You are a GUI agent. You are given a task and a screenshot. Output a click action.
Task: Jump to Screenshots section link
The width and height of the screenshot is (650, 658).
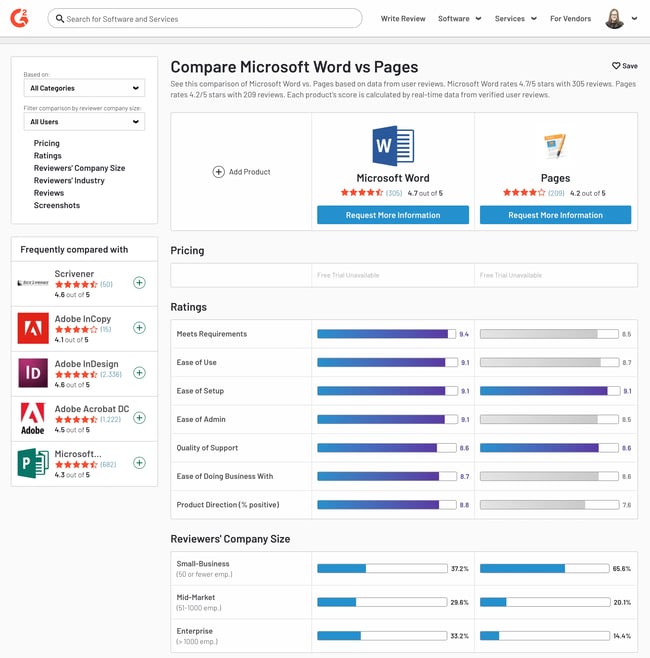[x=57, y=205]
